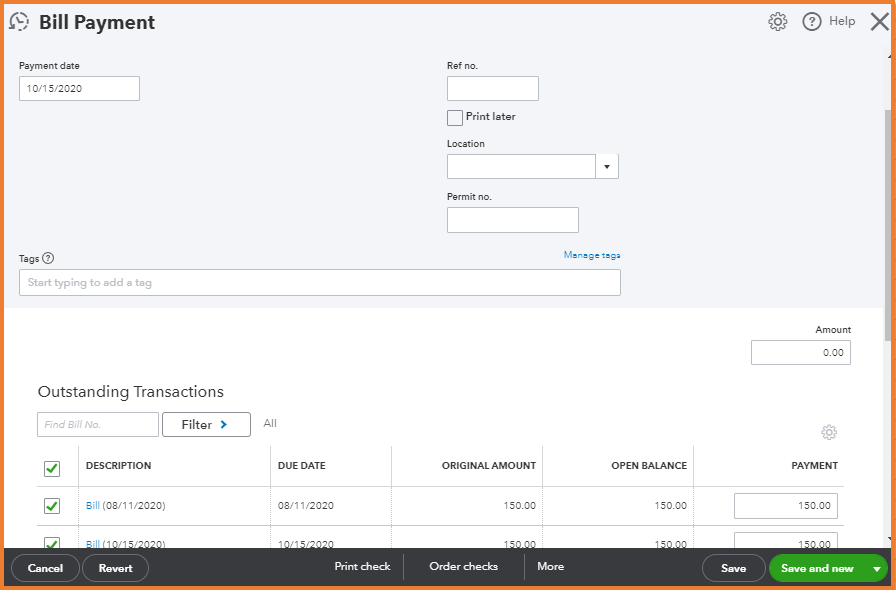Image resolution: width=896 pixels, height=590 pixels.
Task: Click the Tags help tooltip icon
Action: click(48, 258)
